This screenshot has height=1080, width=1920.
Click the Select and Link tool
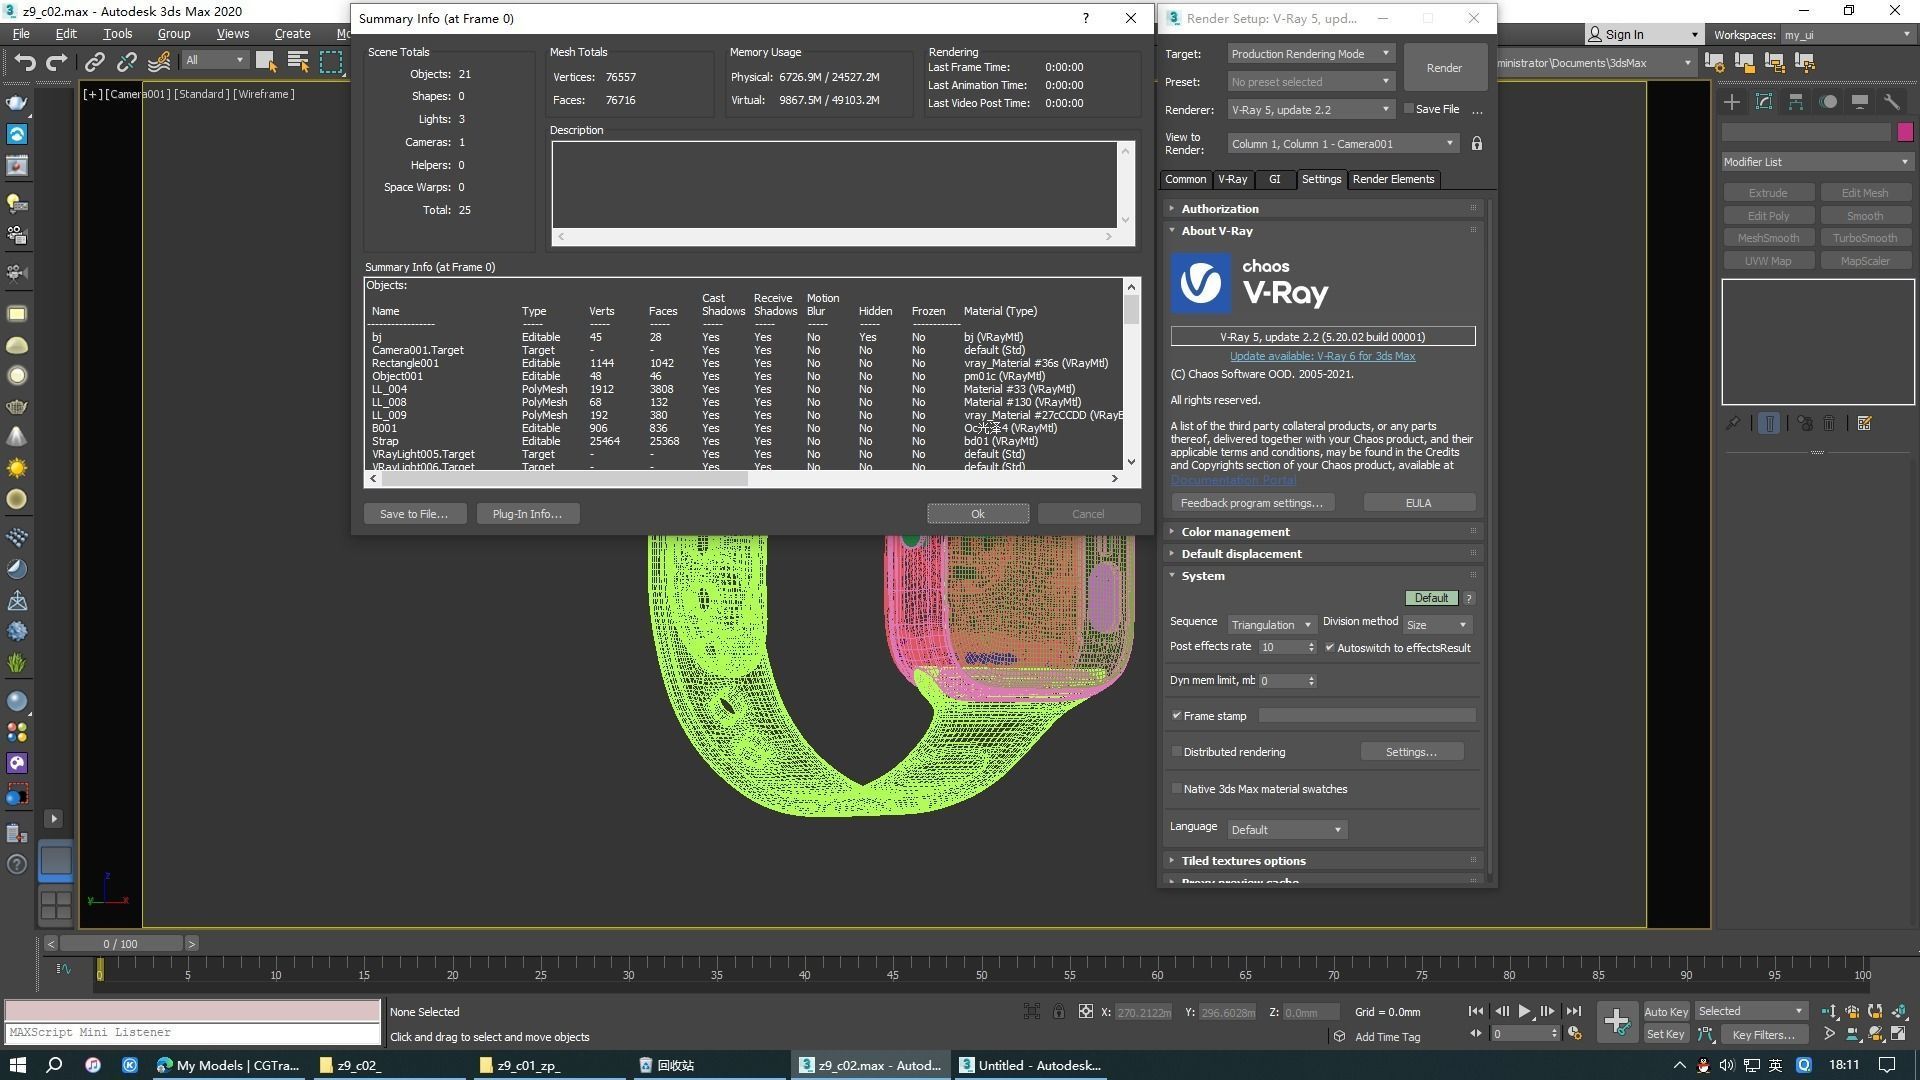(x=94, y=62)
